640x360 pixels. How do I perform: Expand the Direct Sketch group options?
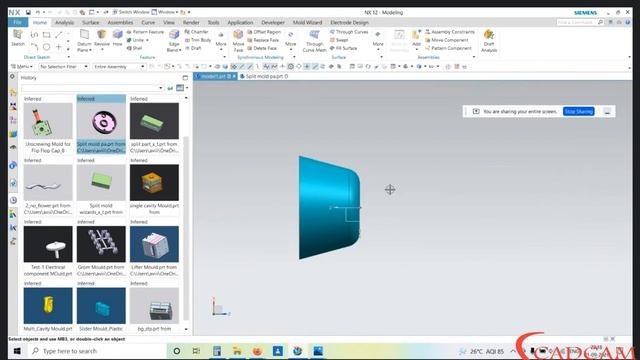tap(69, 57)
